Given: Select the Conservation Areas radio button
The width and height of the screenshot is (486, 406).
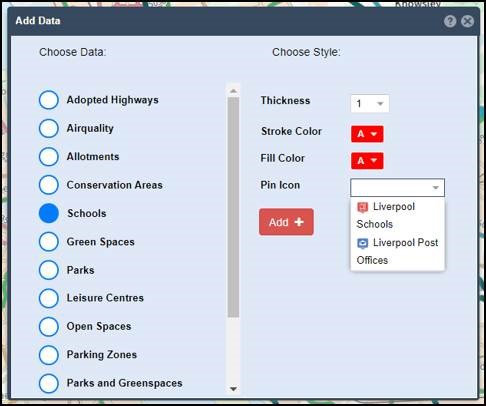Looking at the screenshot, I should 49,185.
